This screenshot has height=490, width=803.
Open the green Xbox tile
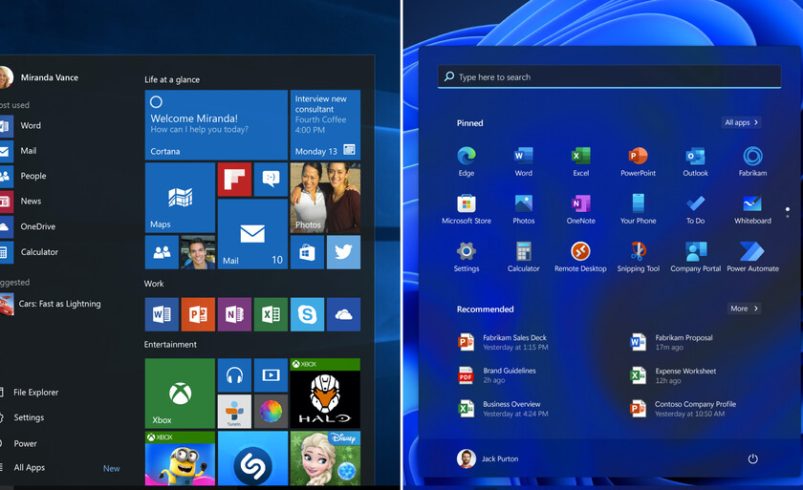click(x=180, y=394)
